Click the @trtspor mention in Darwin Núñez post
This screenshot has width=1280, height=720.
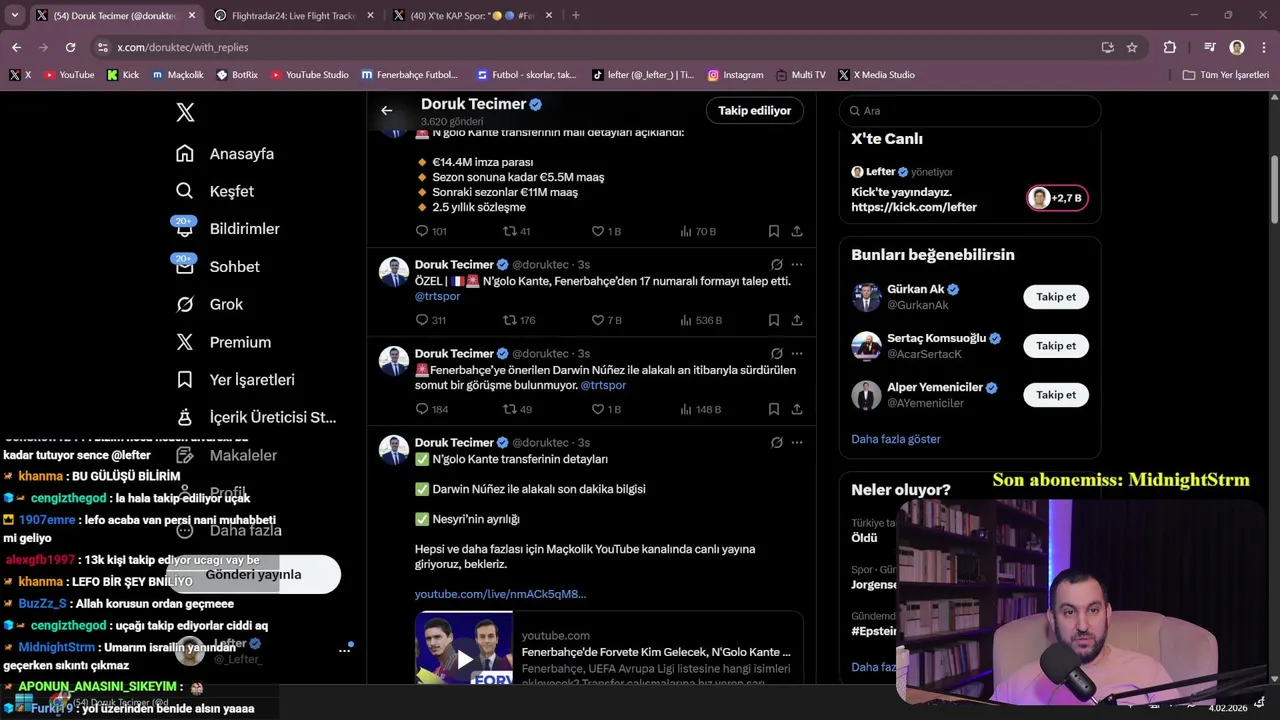(x=603, y=385)
